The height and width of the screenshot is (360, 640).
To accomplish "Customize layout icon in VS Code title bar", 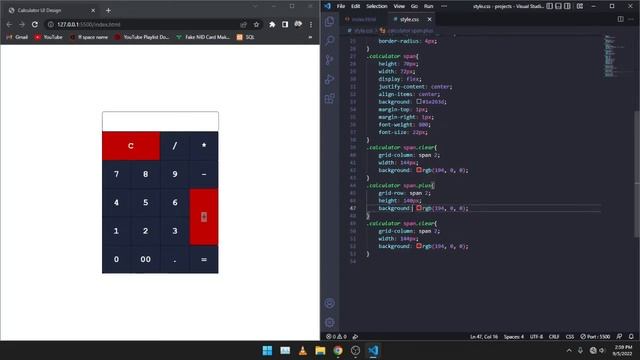I will [x=580, y=6].
